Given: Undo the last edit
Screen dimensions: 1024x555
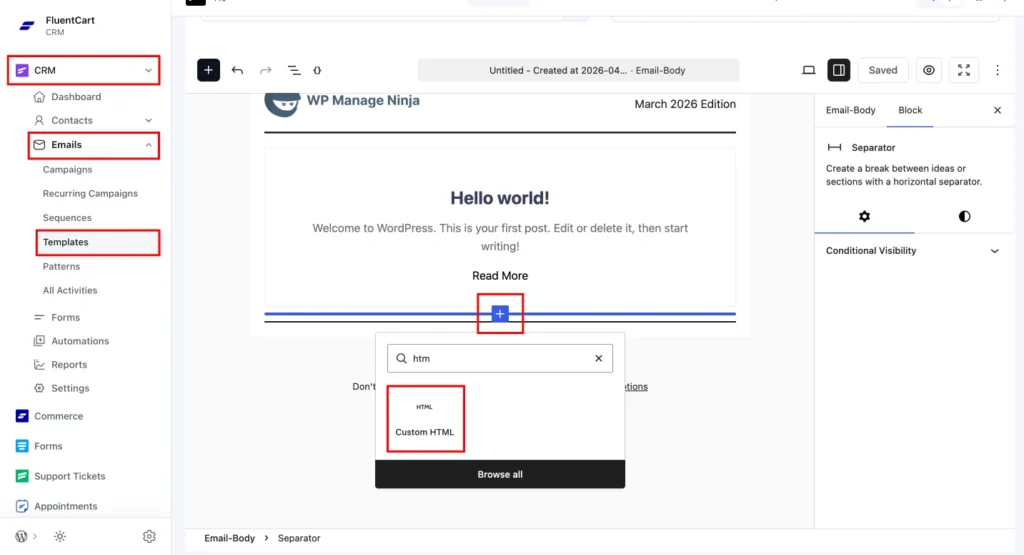Looking at the screenshot, I should pyautogui.click(x=237, y=70).
